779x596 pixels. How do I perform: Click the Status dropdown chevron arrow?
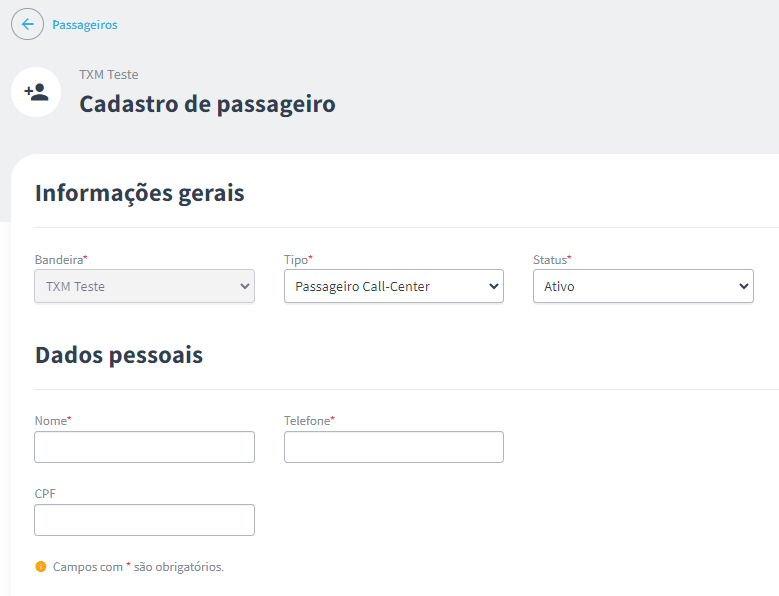(743, 286)
